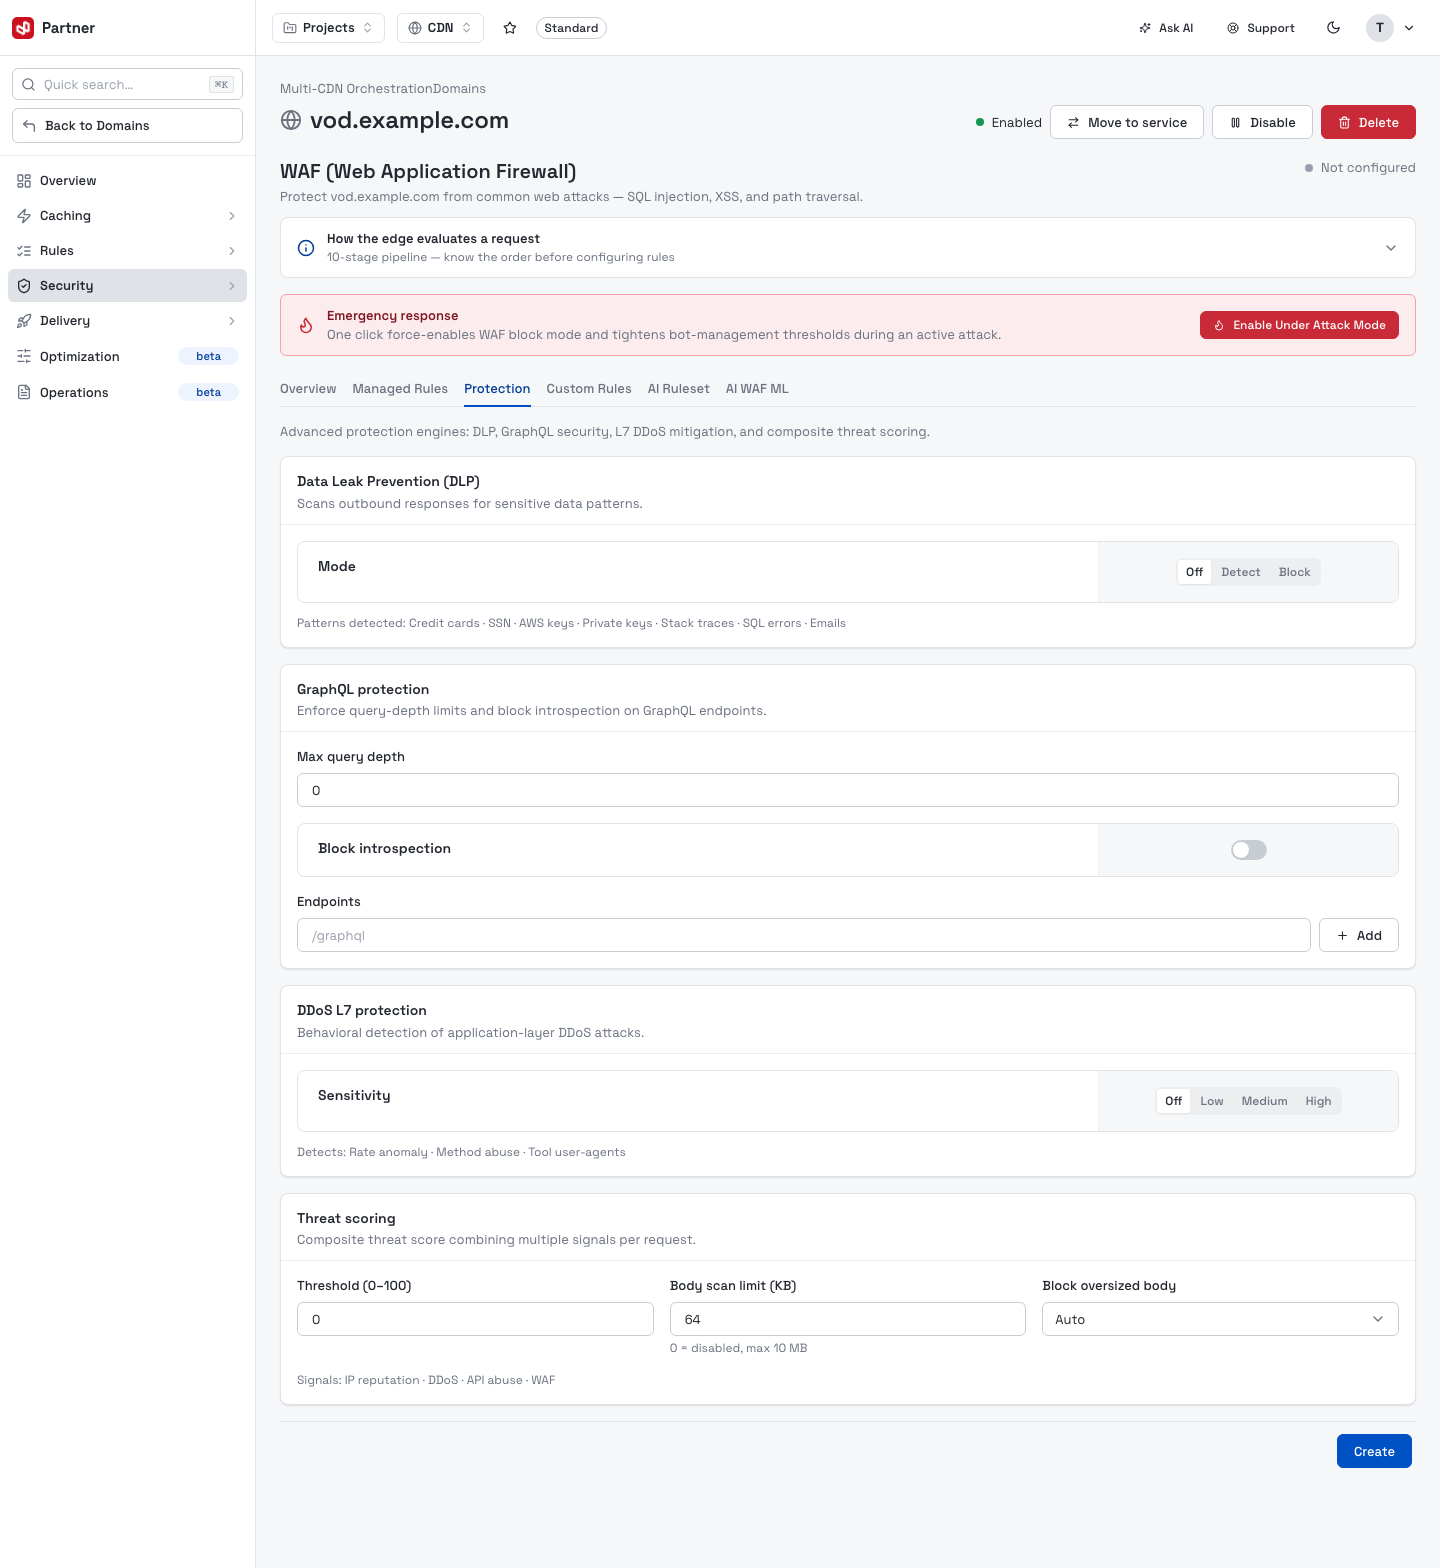Open the user account menu chevron
This screenshot has height=1568, width=1440.
[1409, 28]
